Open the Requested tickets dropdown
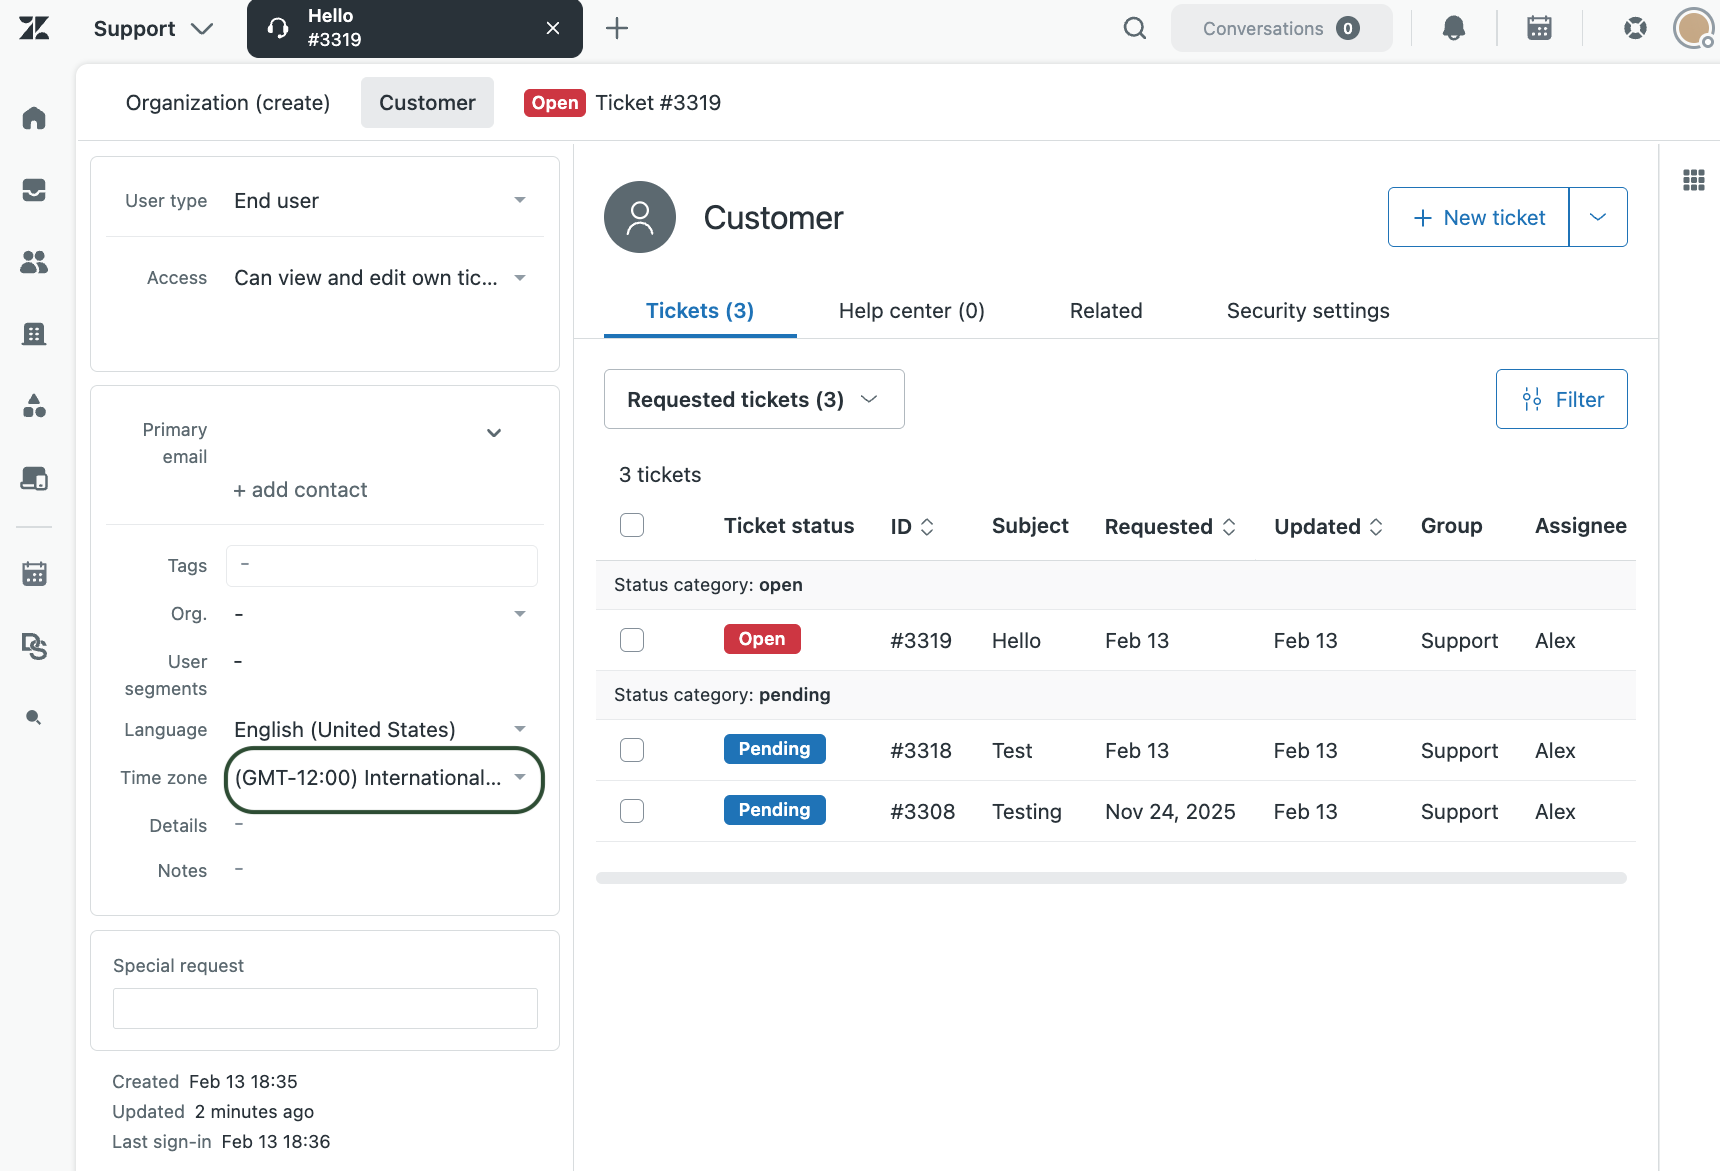1720x1171 pixels. [753, 399]
